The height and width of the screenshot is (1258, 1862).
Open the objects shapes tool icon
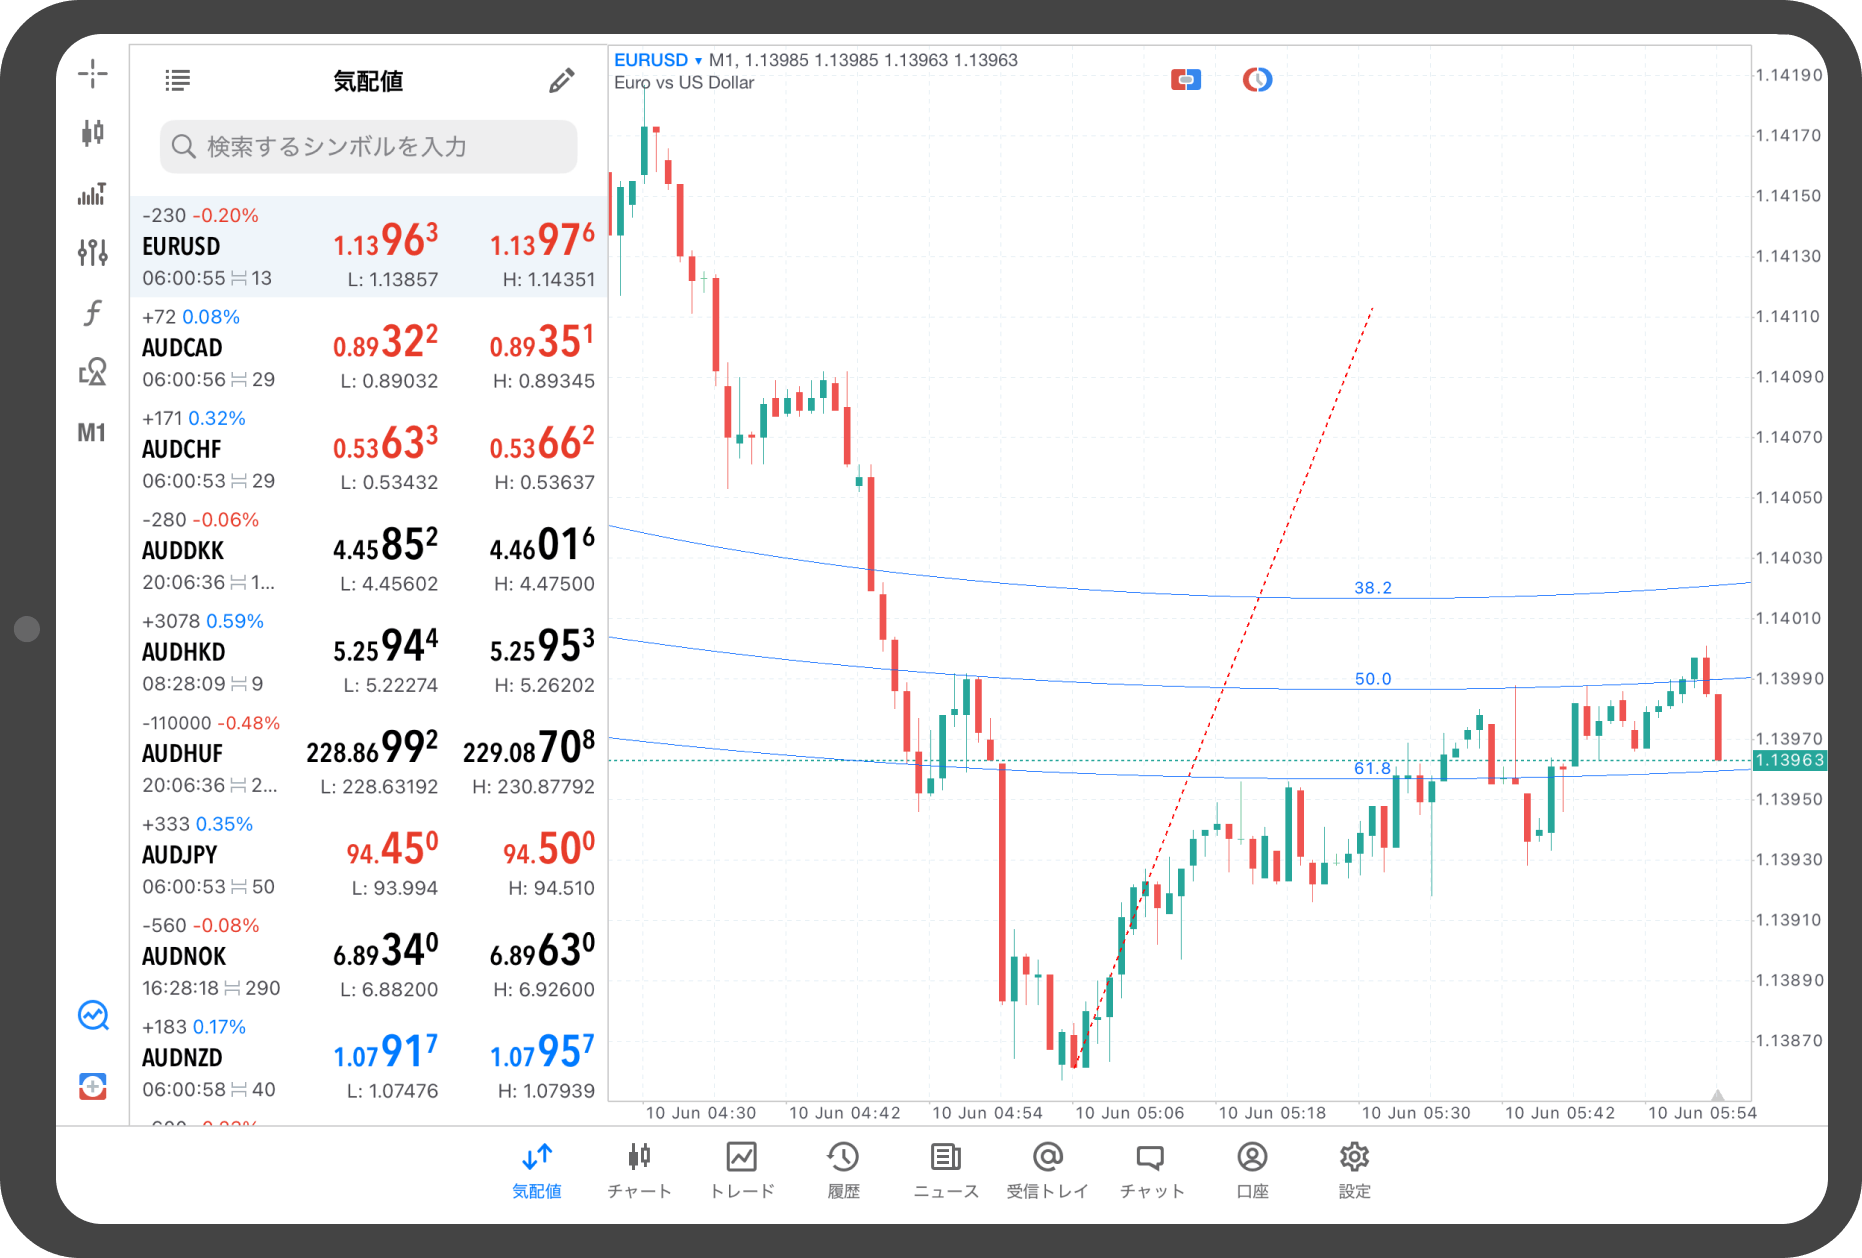pyautogui.click(x=92, y=372)
